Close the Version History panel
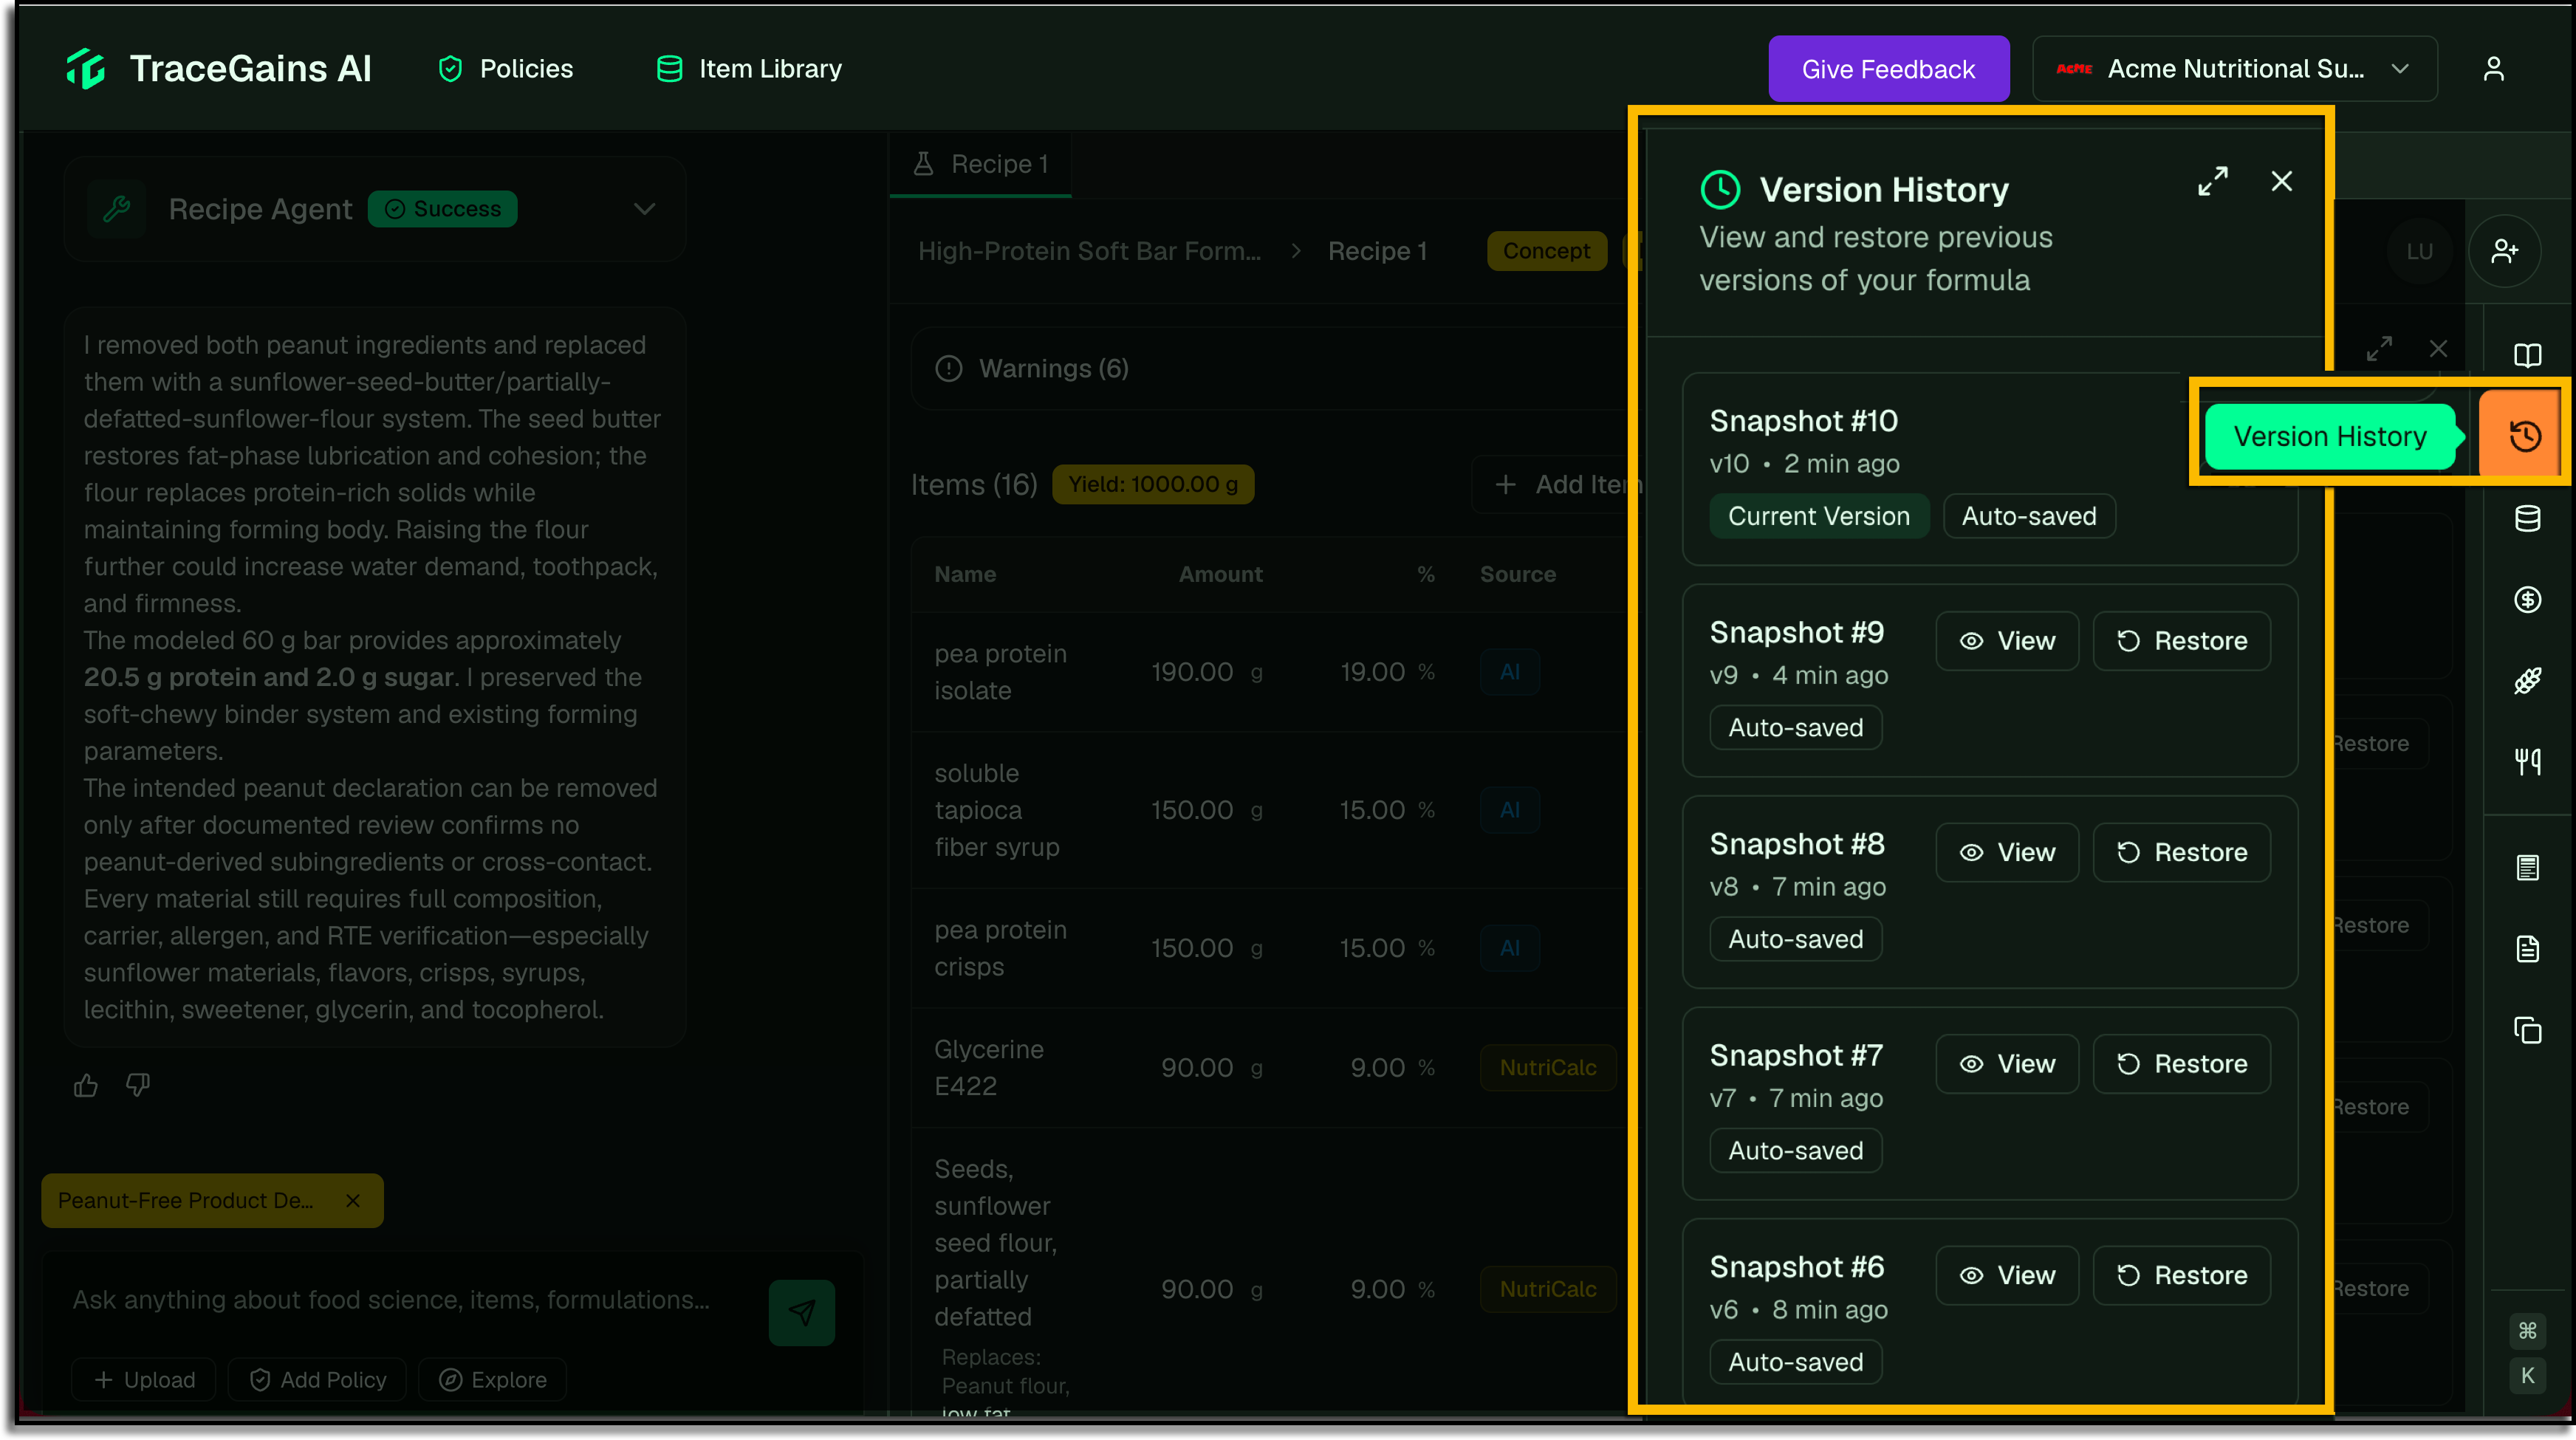 click(2282, 181)
